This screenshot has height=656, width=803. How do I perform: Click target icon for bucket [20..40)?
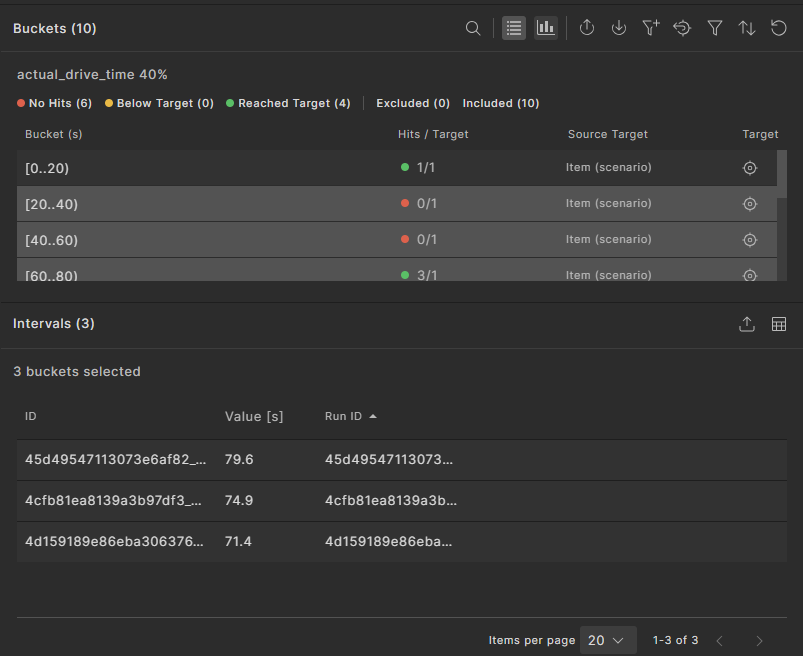[750, 204]
